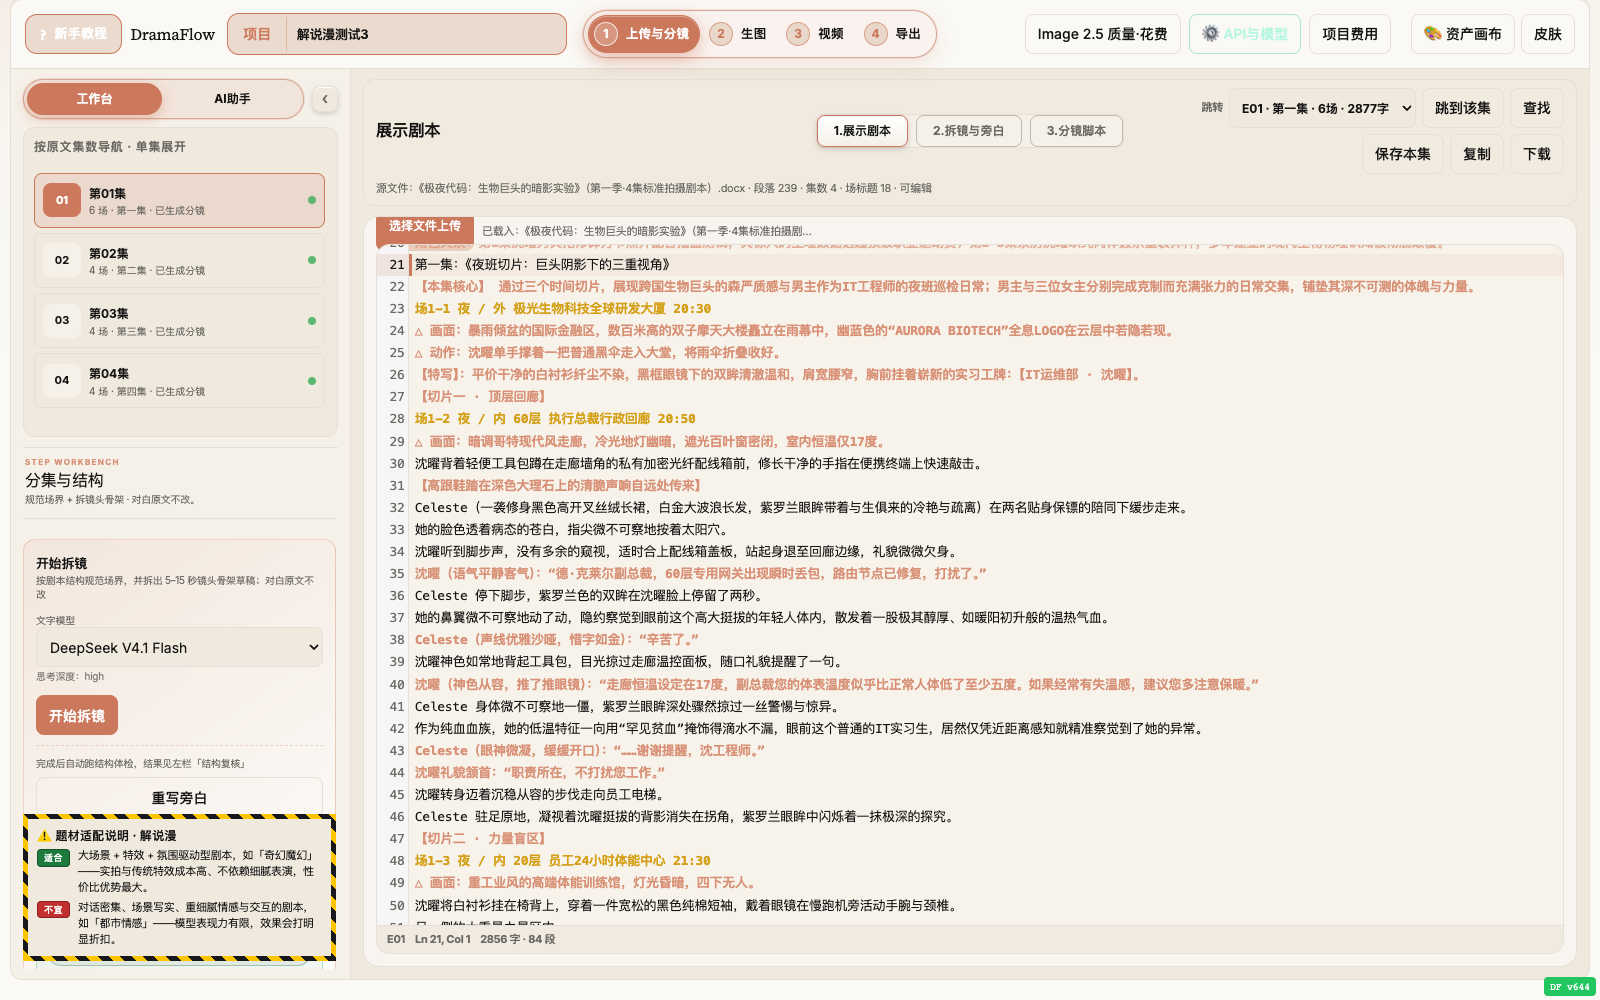Viewport: 1600px width, 1000px height.
Task: Click step number 3 circle
Action: tap(797, 34)
